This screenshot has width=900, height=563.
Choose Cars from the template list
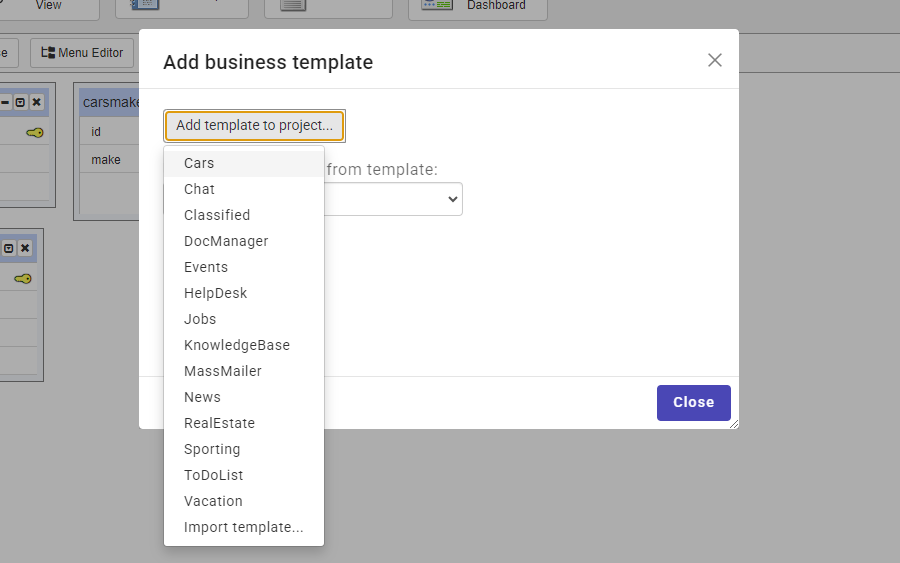(199, 163)
